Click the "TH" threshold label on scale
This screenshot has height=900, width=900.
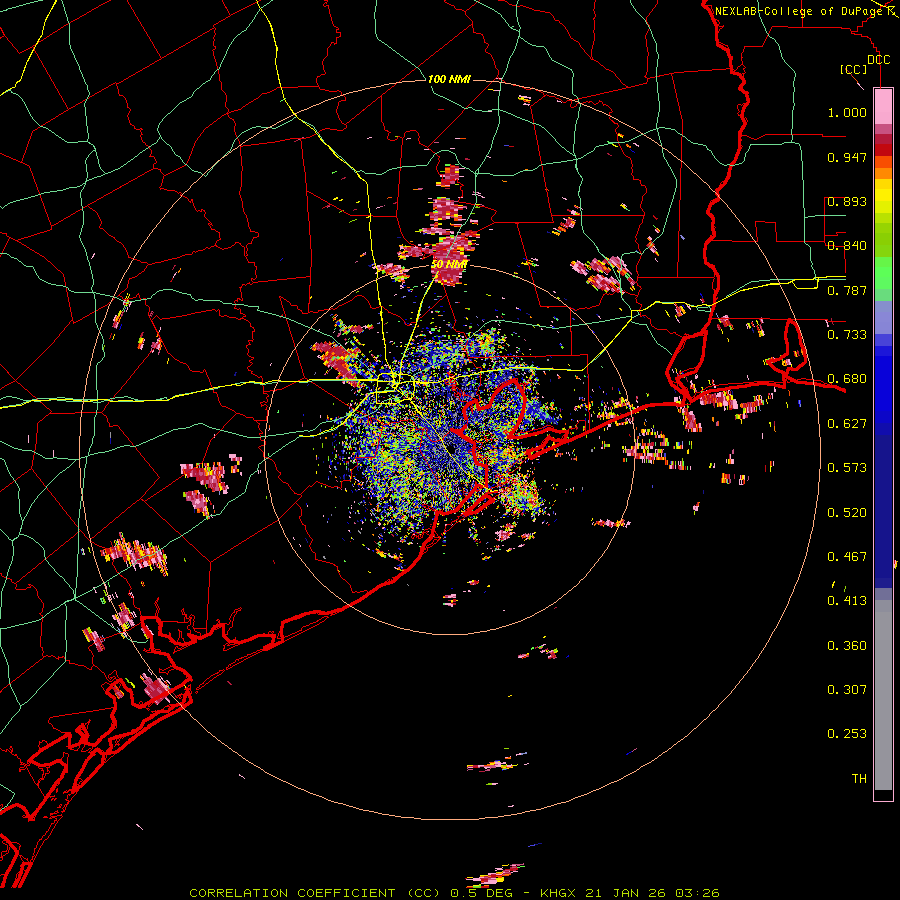[x=859, y=779]
